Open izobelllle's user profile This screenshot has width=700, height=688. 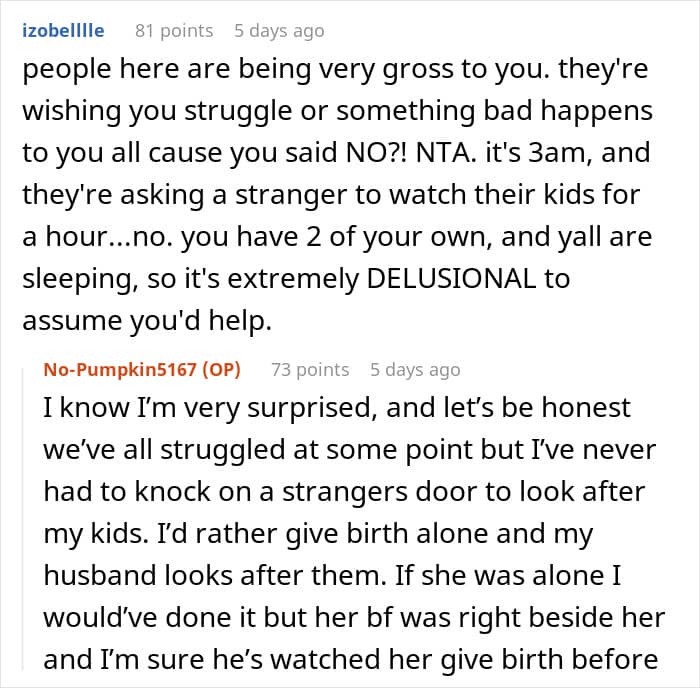click(62, 31)
